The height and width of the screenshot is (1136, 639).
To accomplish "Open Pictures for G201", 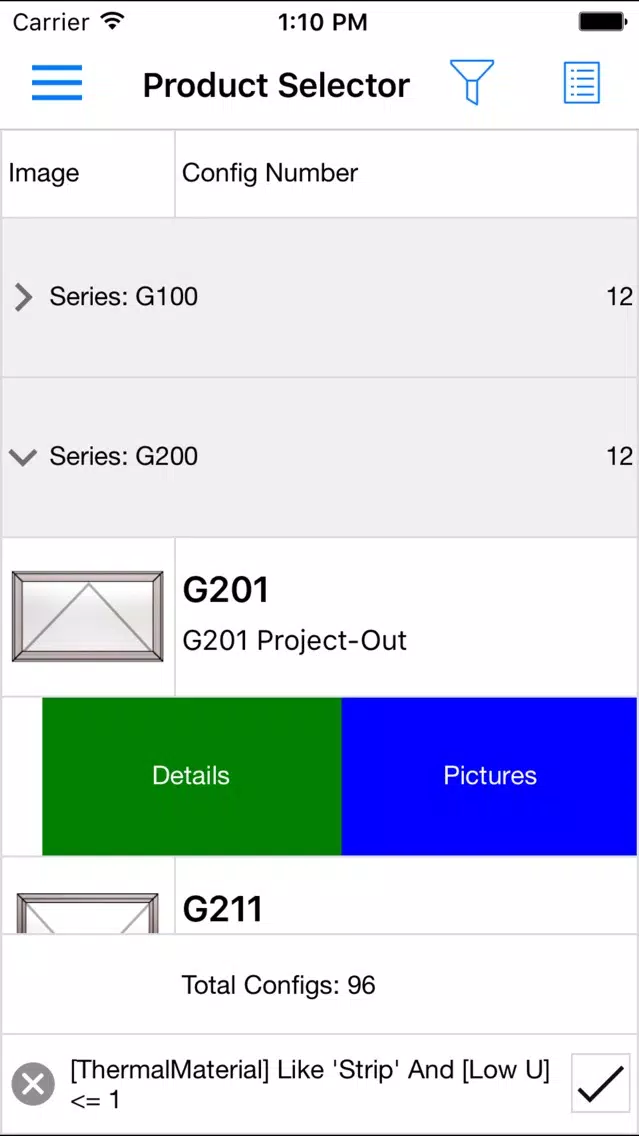I will click(x=490, y=776).
